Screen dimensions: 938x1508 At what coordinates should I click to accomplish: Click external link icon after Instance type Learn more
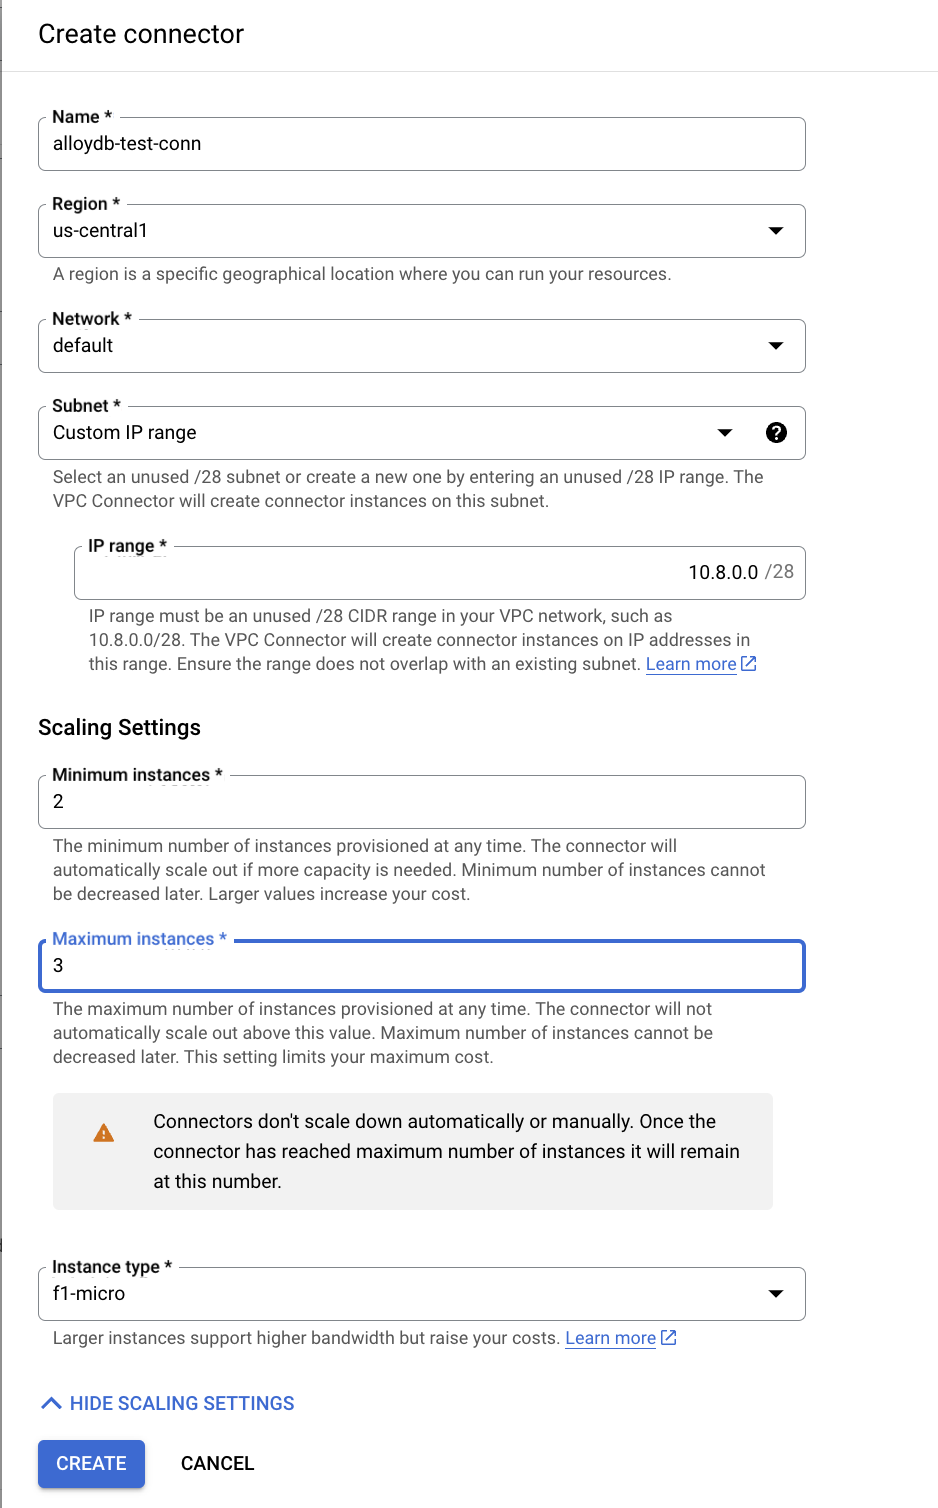pos(669,1338)
